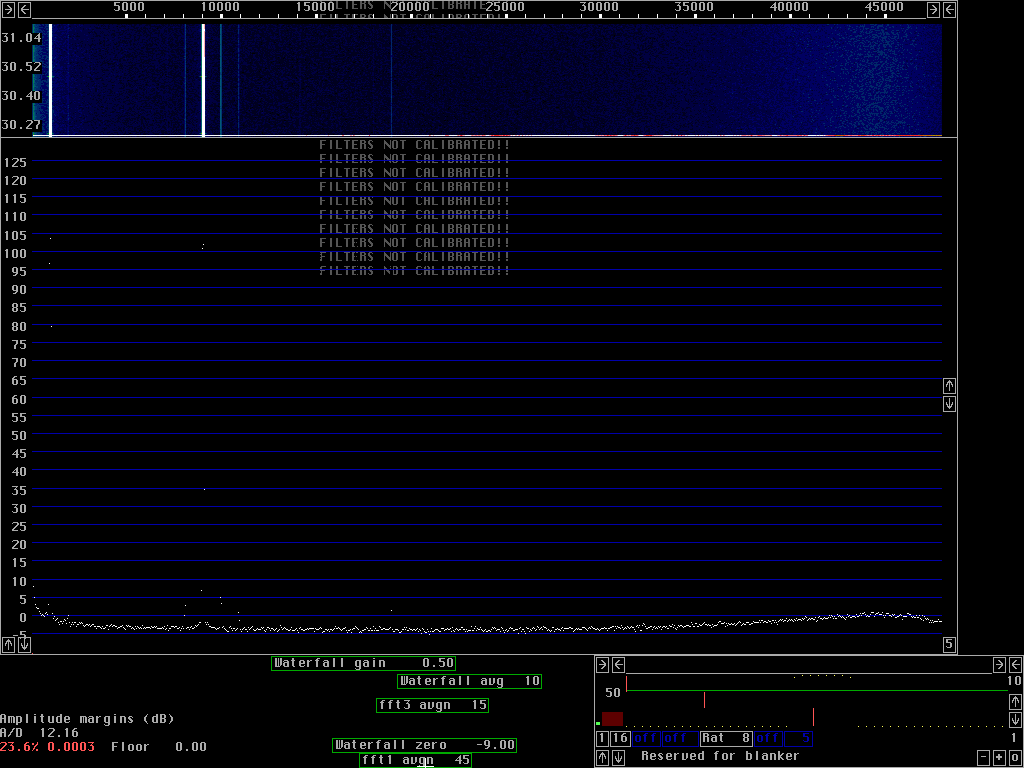The height and width of the screenshot is (768, 1024).
Task: Click the Rat 8 box
Action: coord(726,739)
